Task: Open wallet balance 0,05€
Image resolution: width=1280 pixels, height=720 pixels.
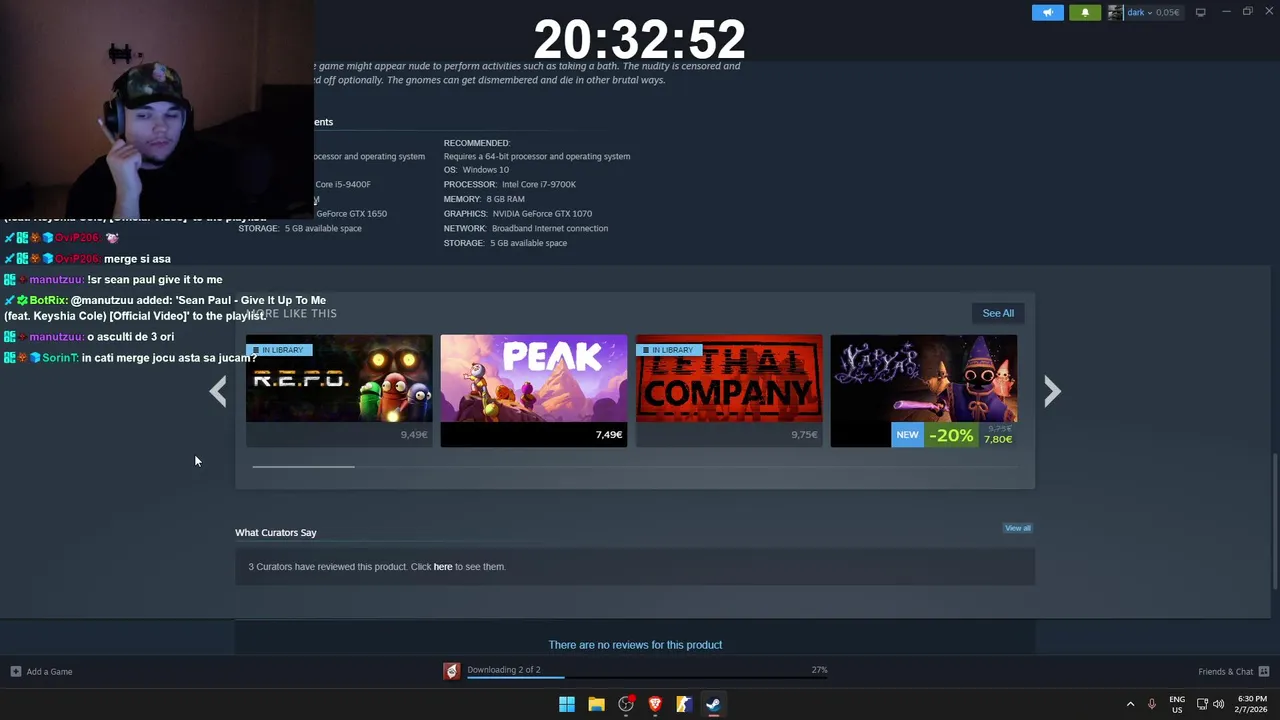Action: pos(1168,12)
